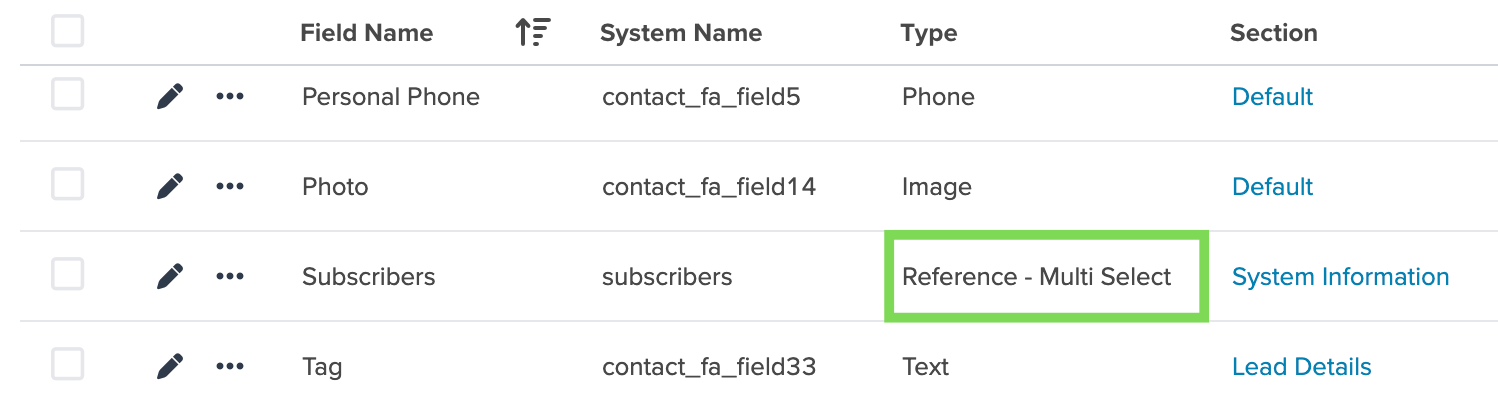Screen dimensions: 1498x410
Task: Open more options for Photo row
Action: [230, 187]
